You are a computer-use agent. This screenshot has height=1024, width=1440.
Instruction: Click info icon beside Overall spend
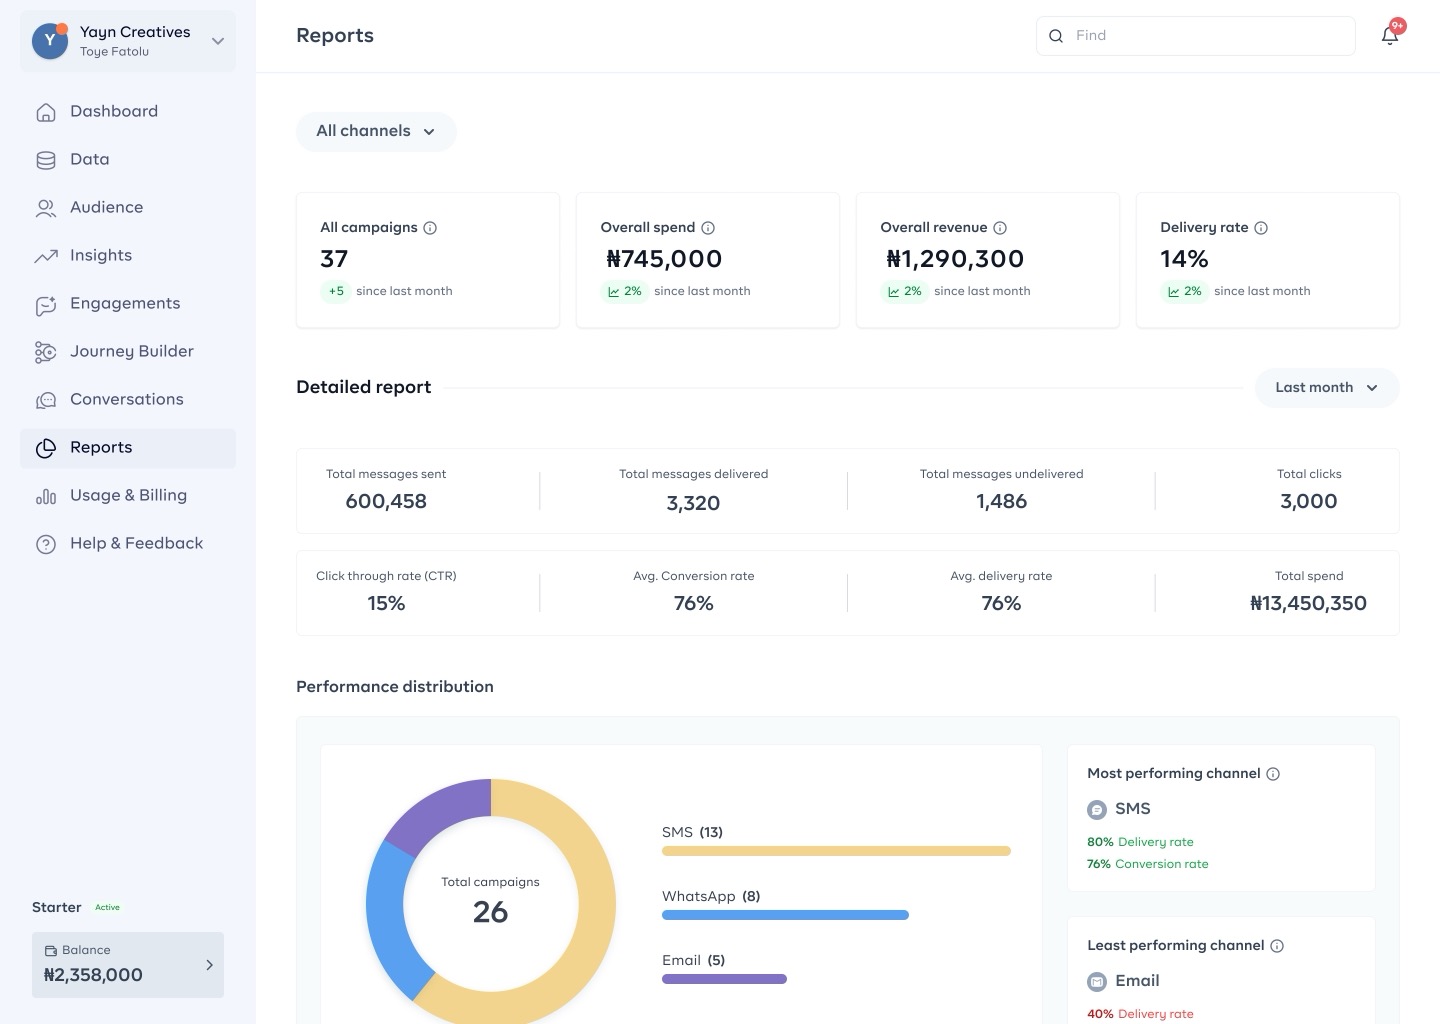708,228
